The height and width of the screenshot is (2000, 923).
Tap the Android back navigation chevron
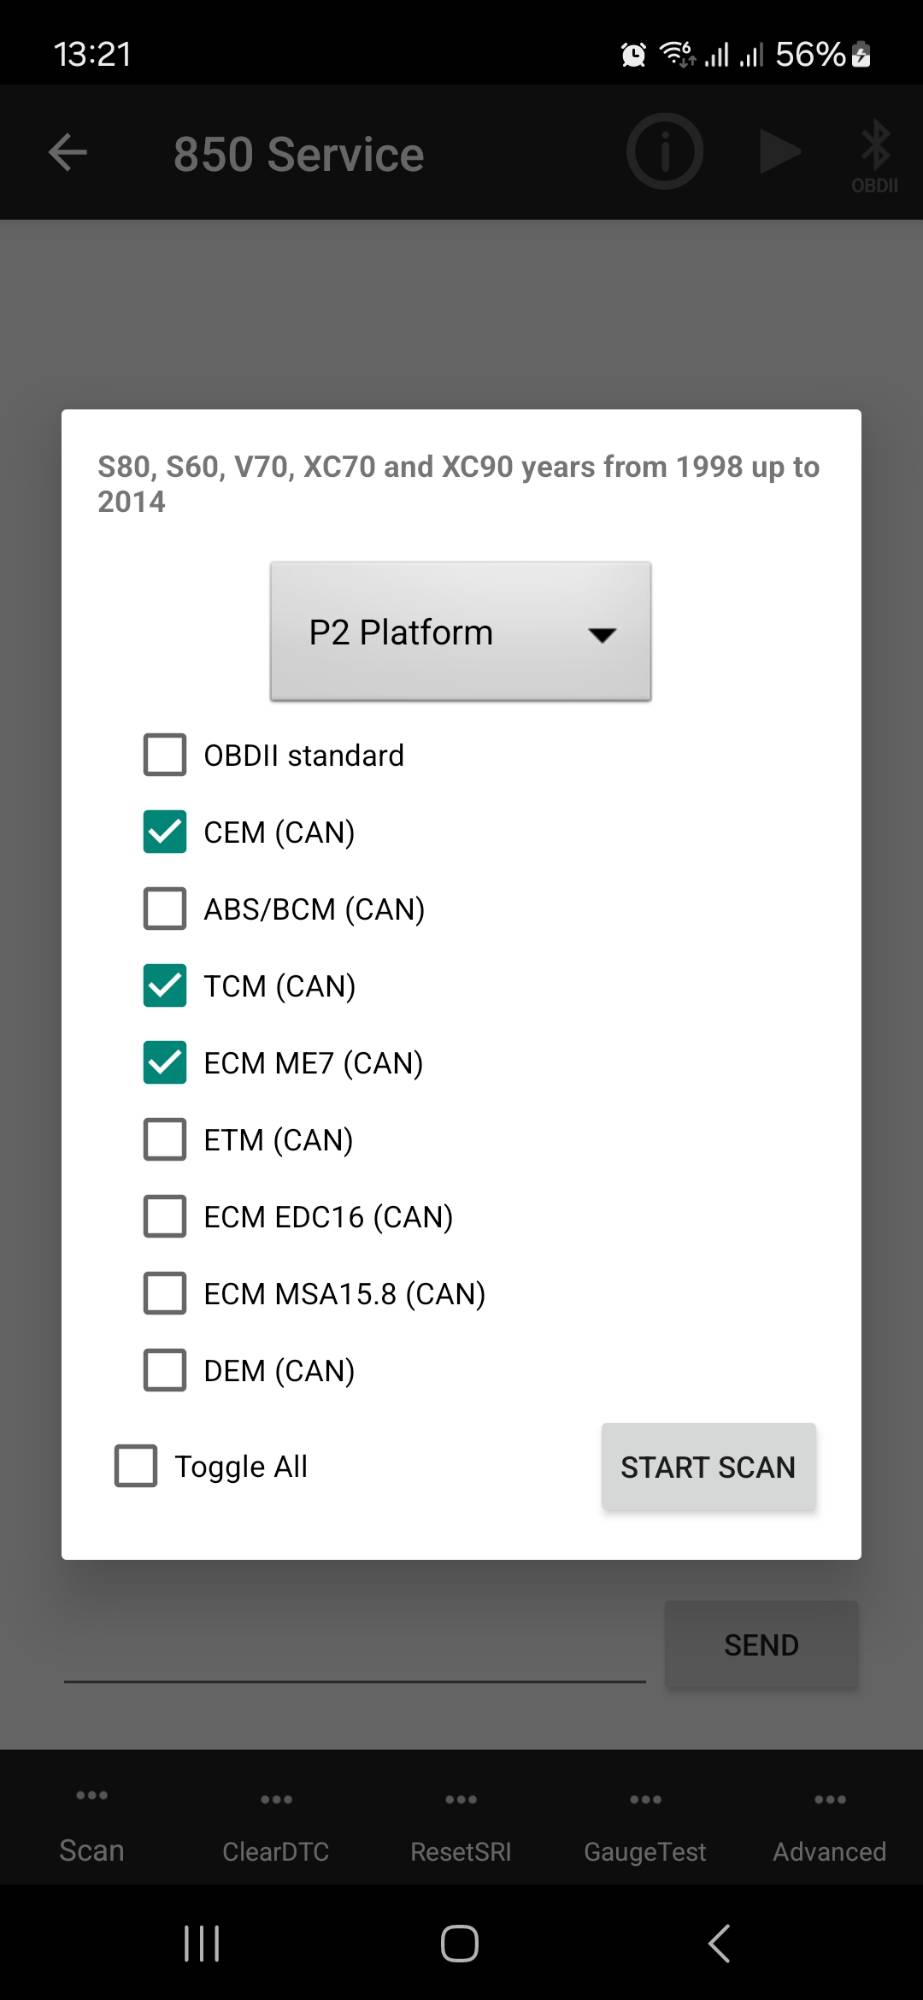coord(718,1943)
